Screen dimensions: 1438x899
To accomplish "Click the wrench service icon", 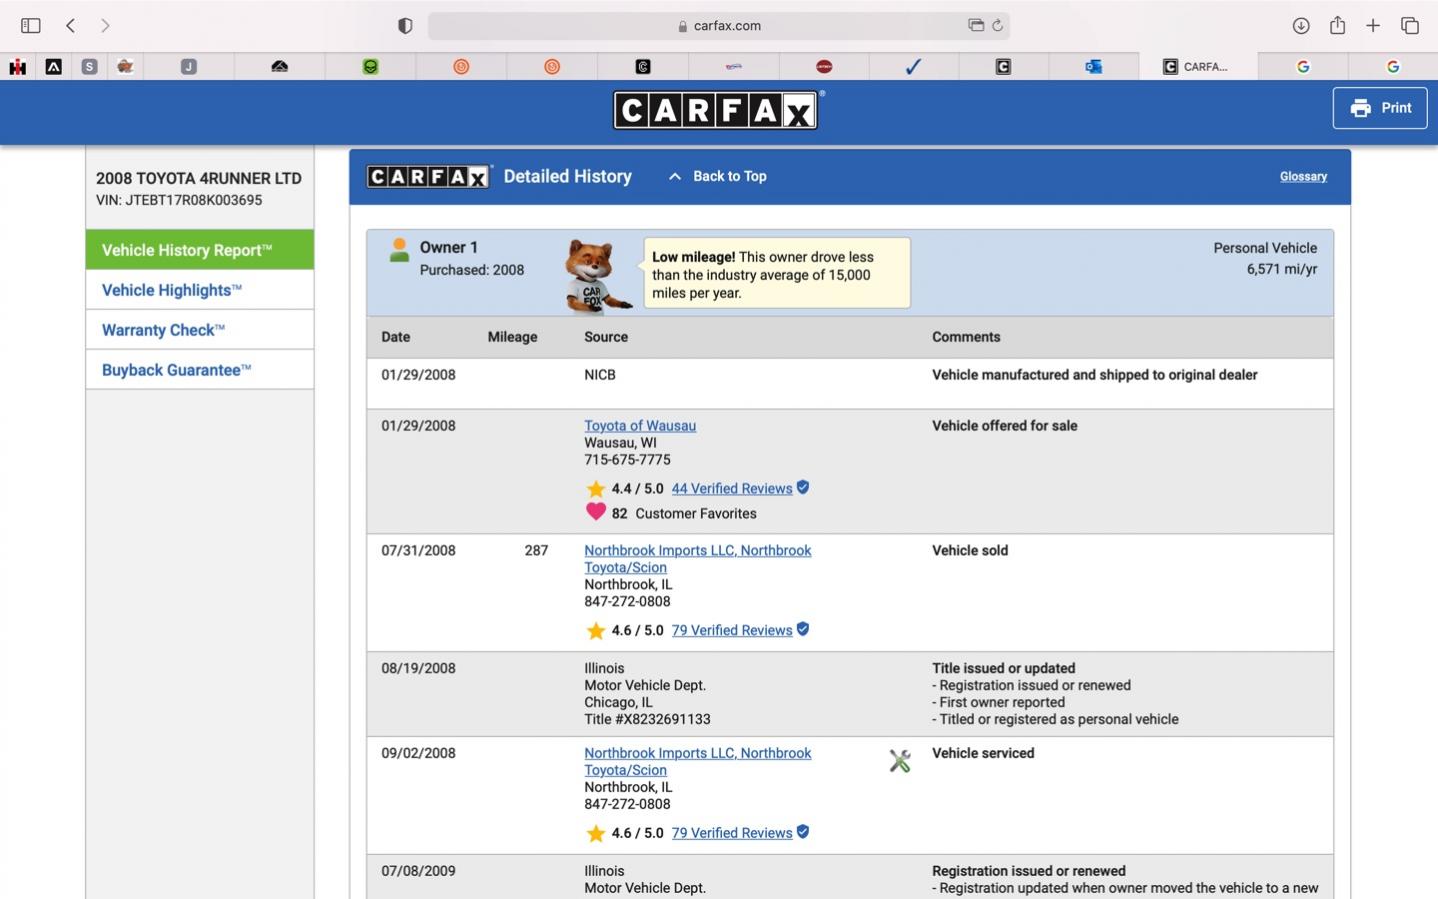I will [900, 761].
